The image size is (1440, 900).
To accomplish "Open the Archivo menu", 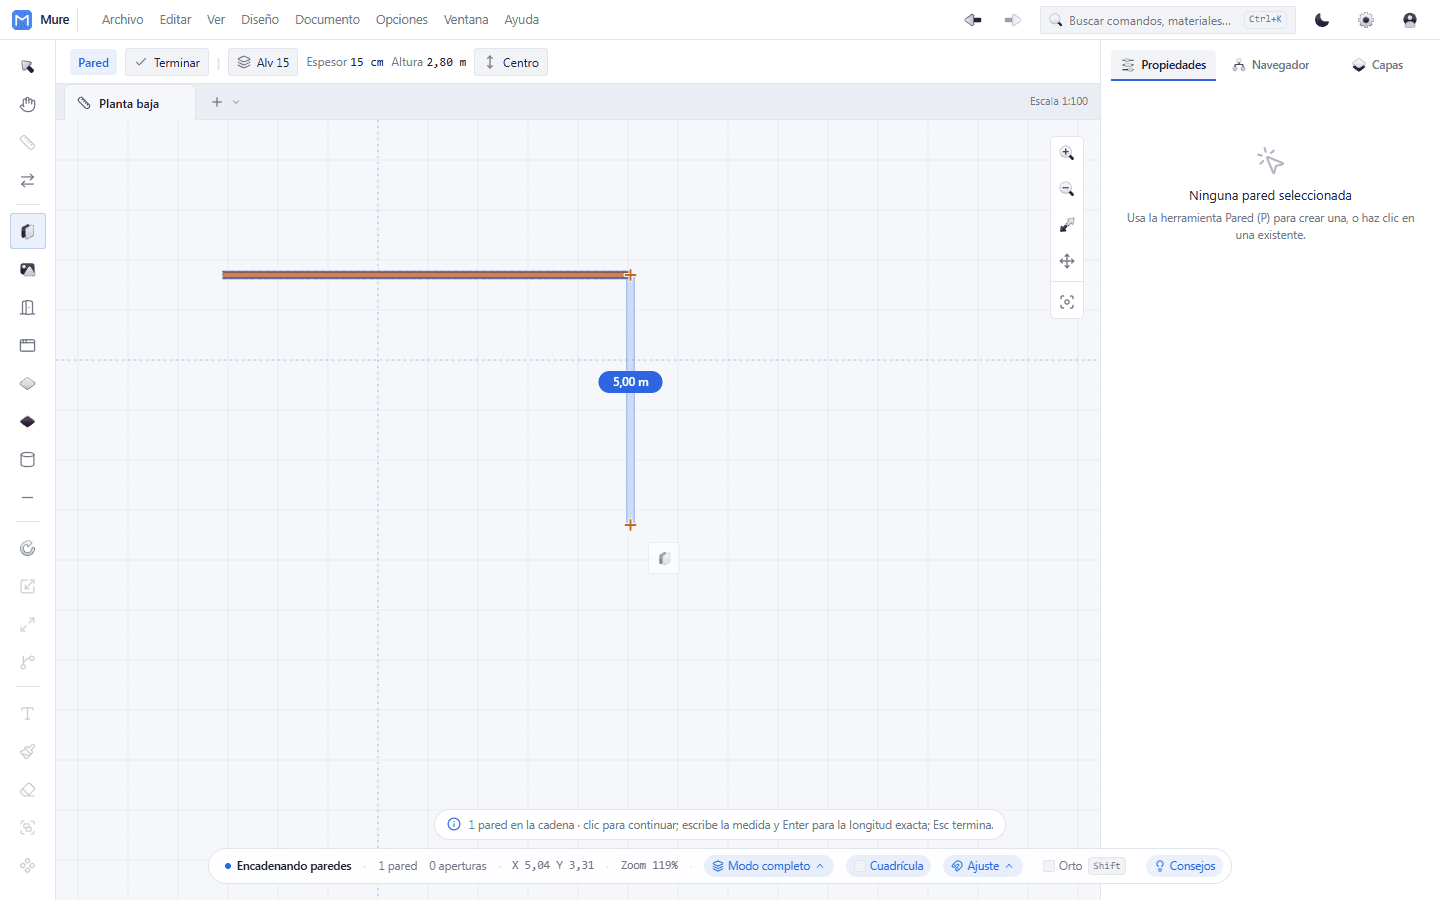I will coord(122,20).
